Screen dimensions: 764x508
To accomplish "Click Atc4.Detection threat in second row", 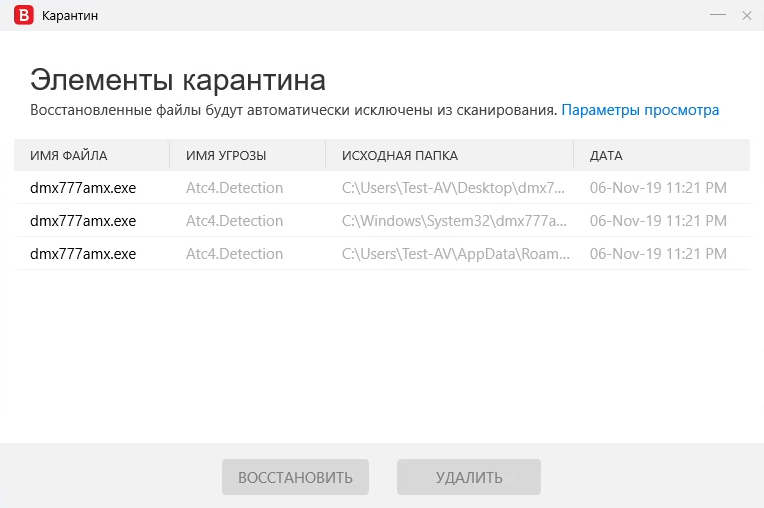I will (x=234, y=220).
